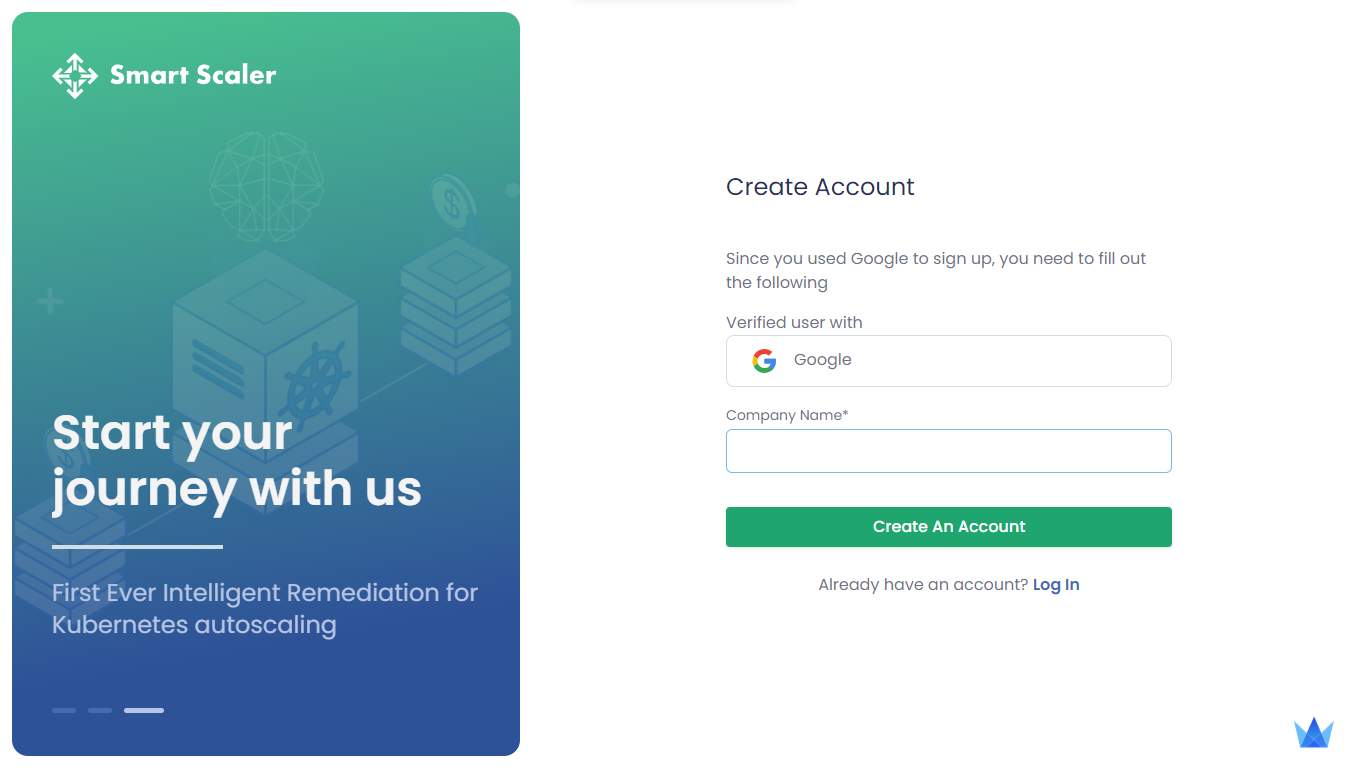1366x768 pixels.
Task: Click the verified Google account field
Action: [948, 361]
